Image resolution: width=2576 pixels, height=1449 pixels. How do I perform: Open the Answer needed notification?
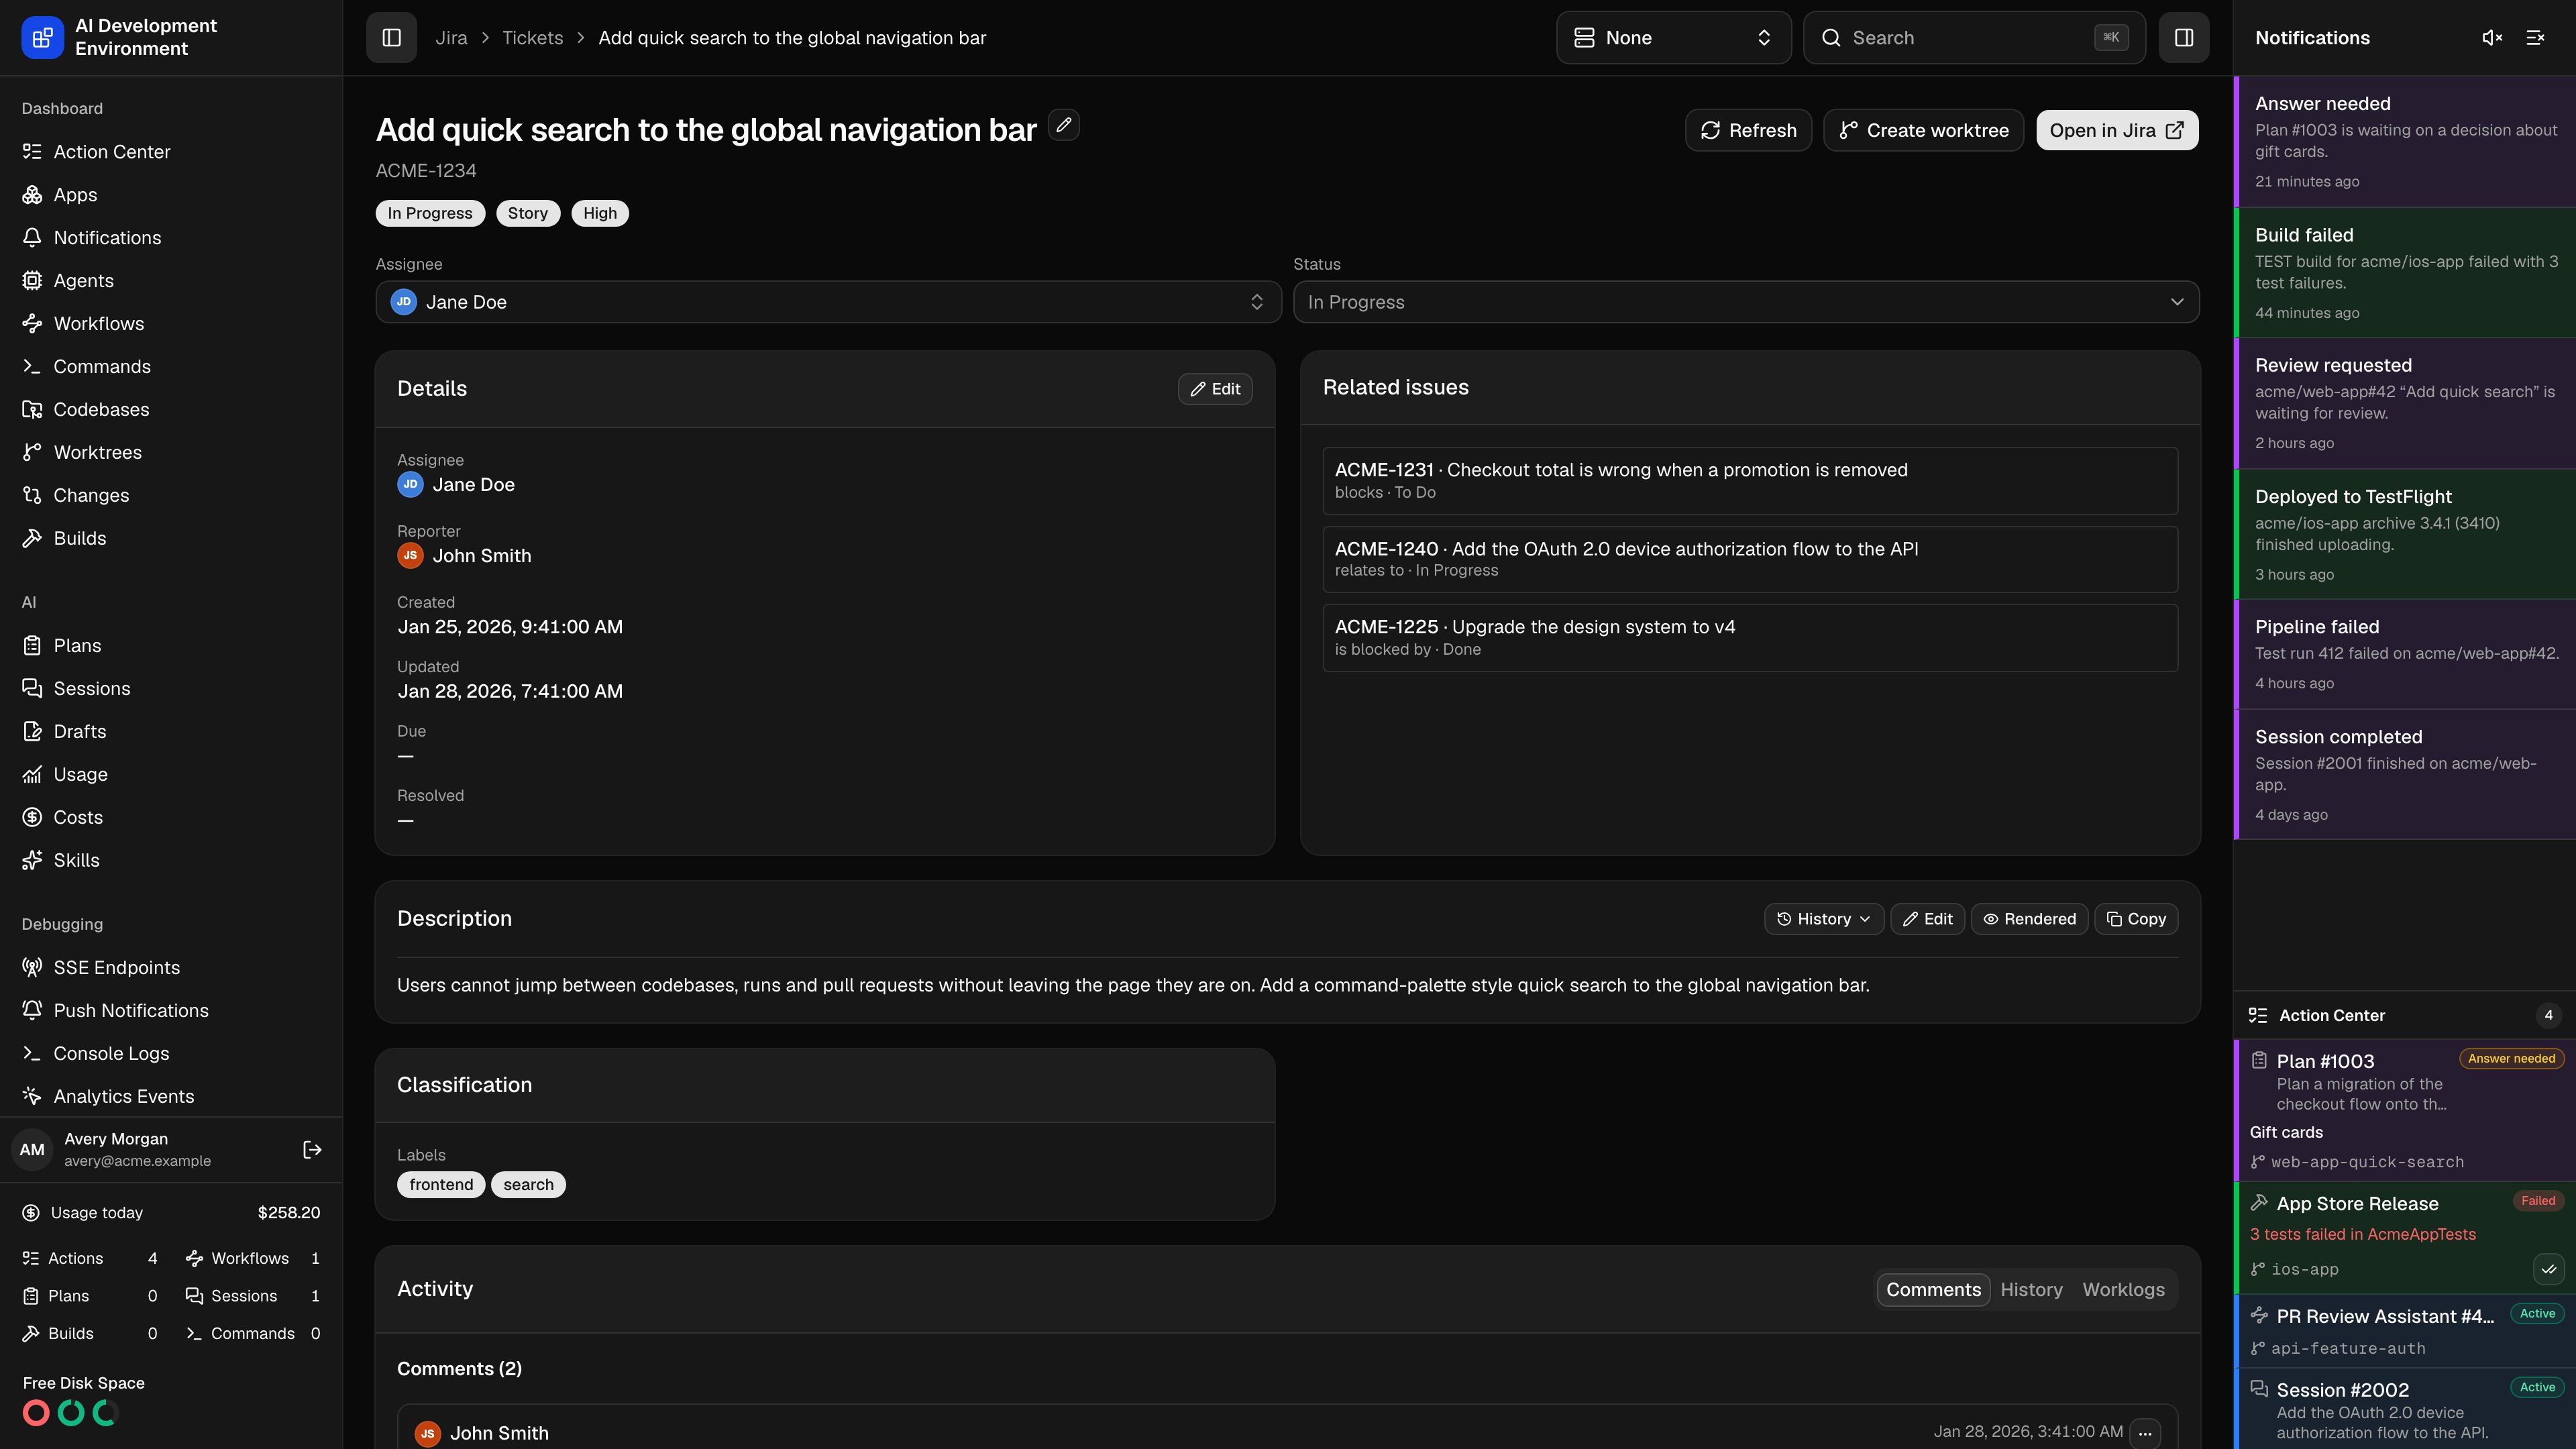[2404, 142]
